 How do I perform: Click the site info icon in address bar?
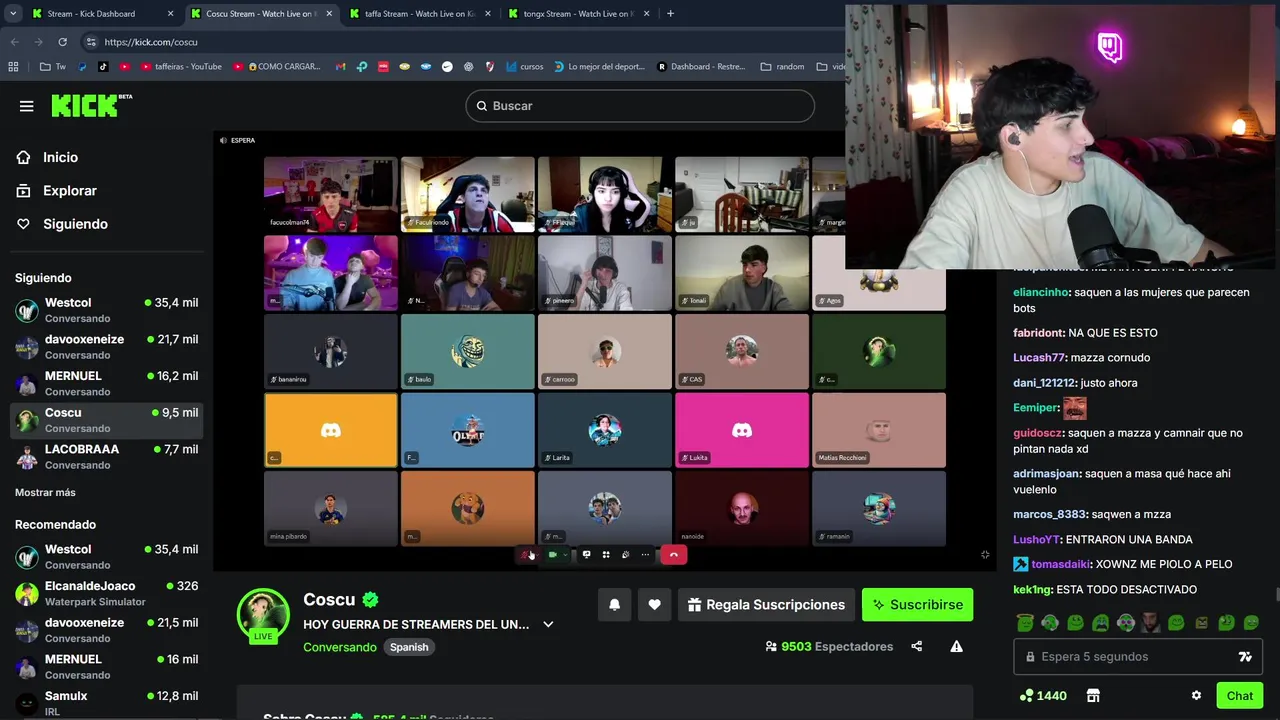point(91,42)
